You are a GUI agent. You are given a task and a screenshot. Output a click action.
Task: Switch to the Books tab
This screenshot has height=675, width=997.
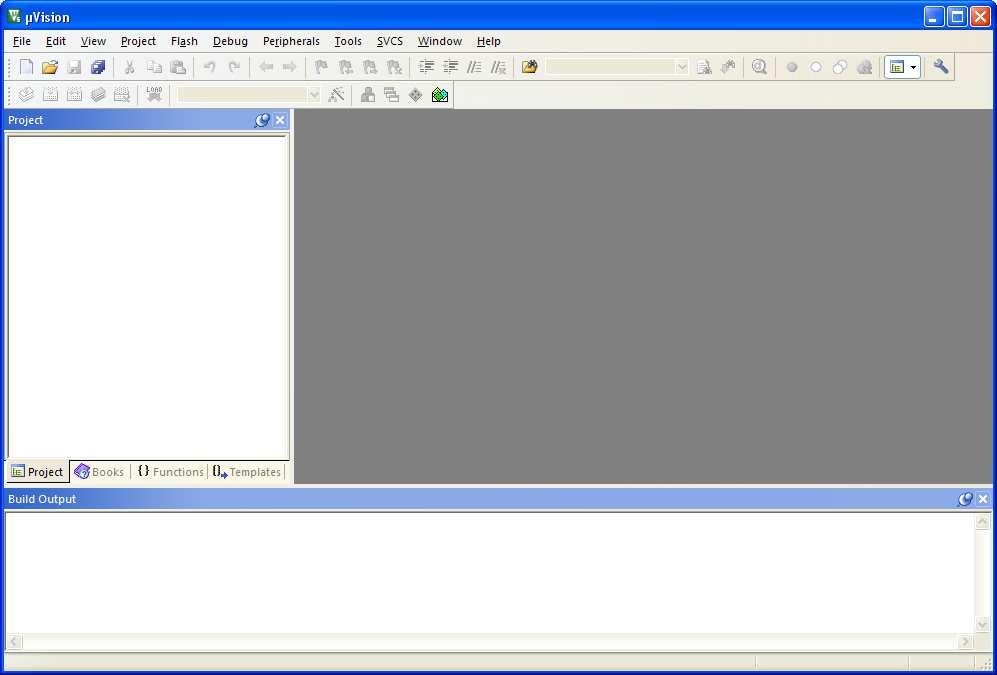pos(100,472)
